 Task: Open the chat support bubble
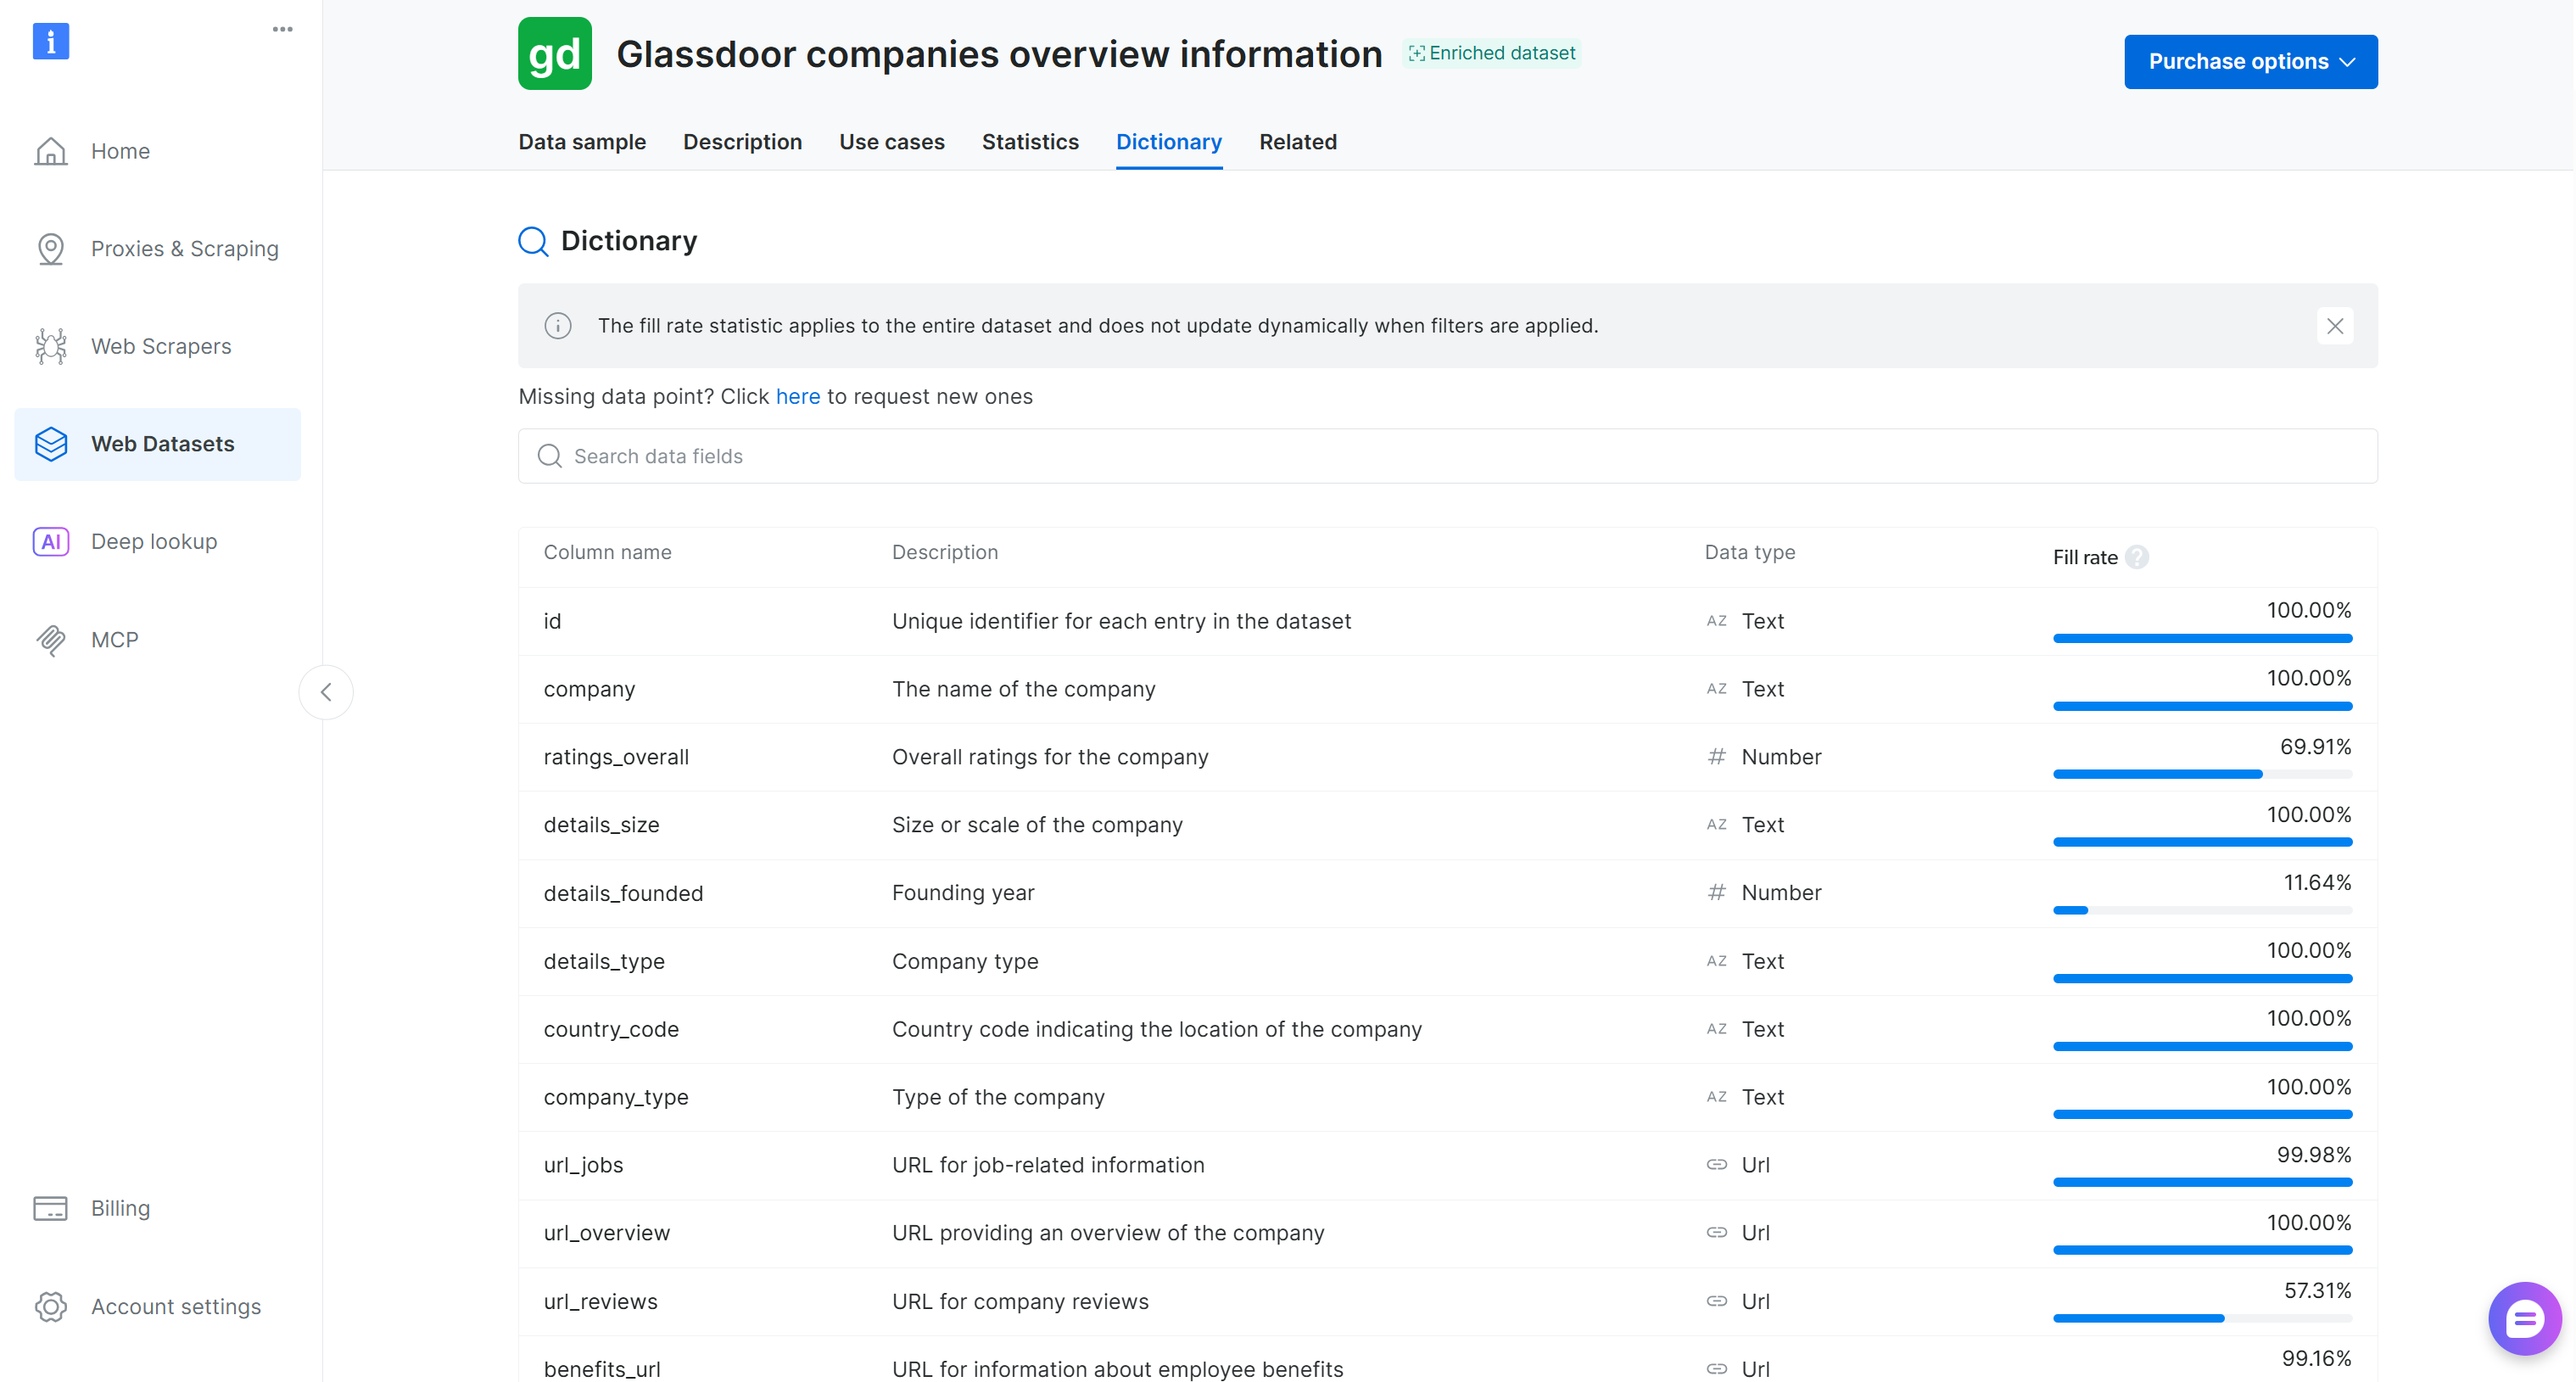coord(2524,1319)
